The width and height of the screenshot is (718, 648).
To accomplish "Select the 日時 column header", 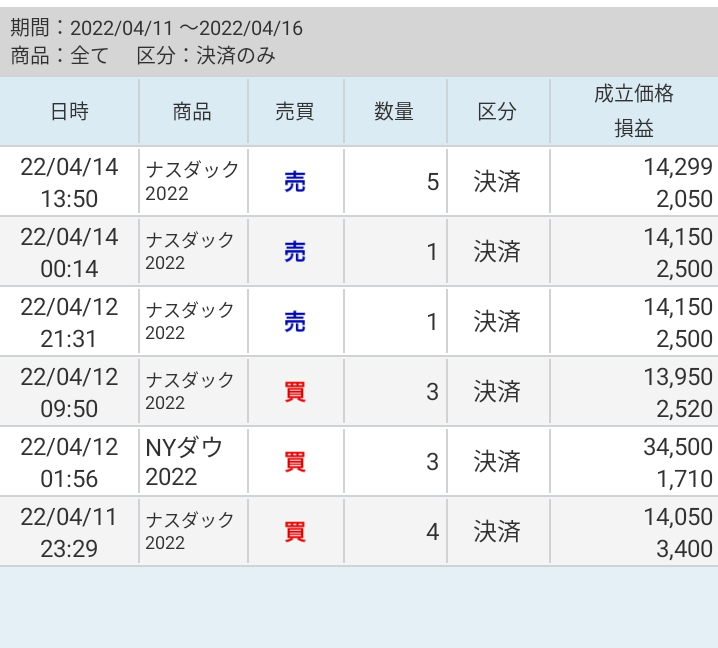I will [x=69, y=112].
